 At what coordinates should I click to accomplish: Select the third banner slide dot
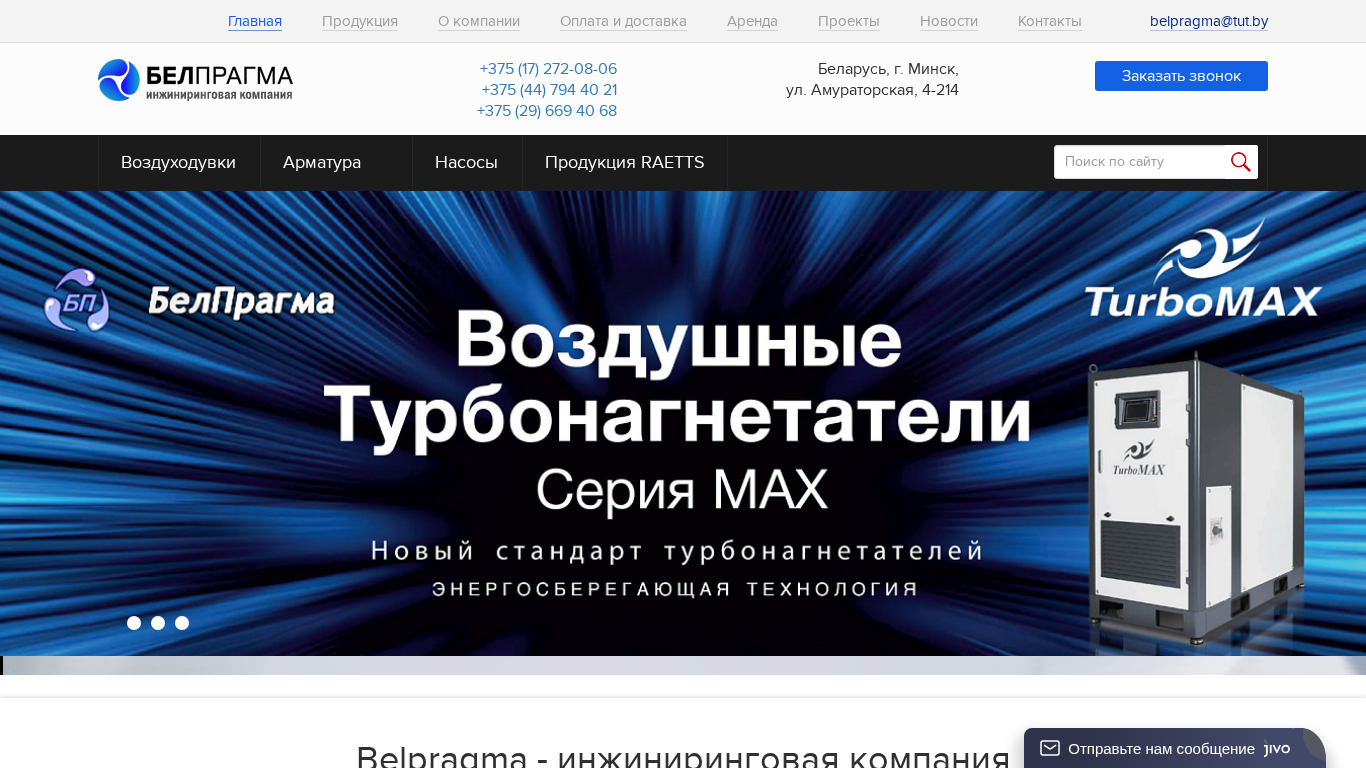click(x=182, y=623)
